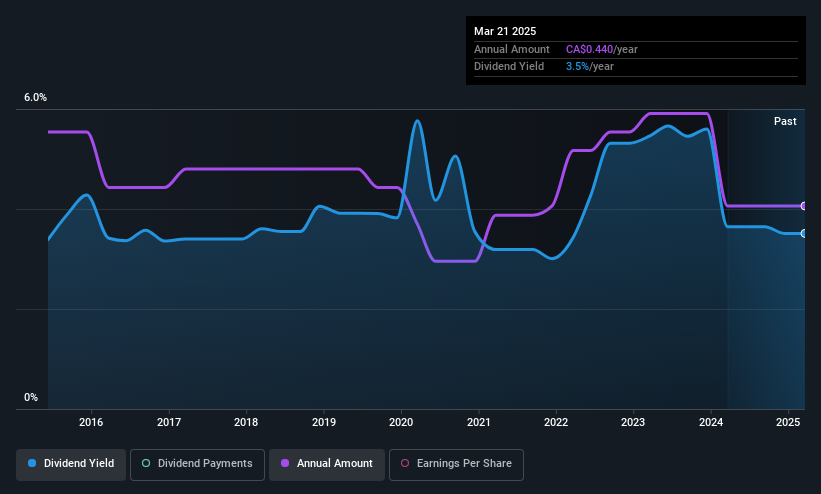Screen dimensions: 821x494
Task: Click the CA$0.440/year value in tooltip
Action: pos(602,49)
